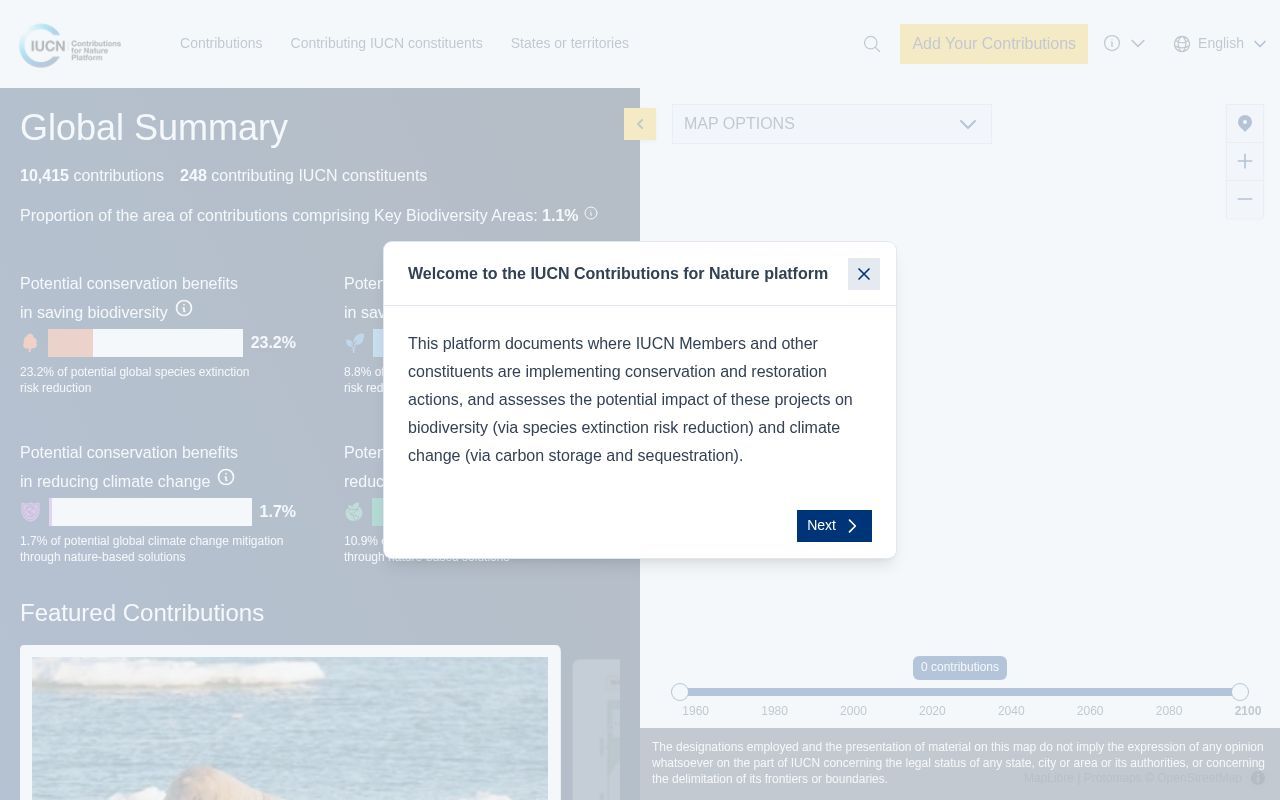Screen dimensions: 1280x800
Task: Zoom out on the map with minus
Action: pos(1245,199)
